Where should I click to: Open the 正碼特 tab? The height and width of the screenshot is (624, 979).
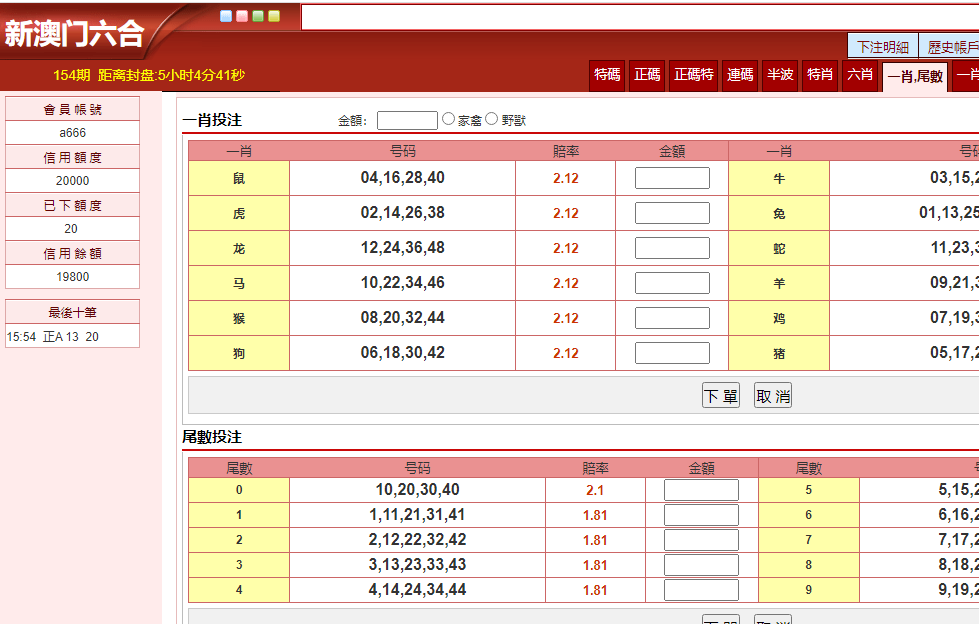(x=693, y=75)
